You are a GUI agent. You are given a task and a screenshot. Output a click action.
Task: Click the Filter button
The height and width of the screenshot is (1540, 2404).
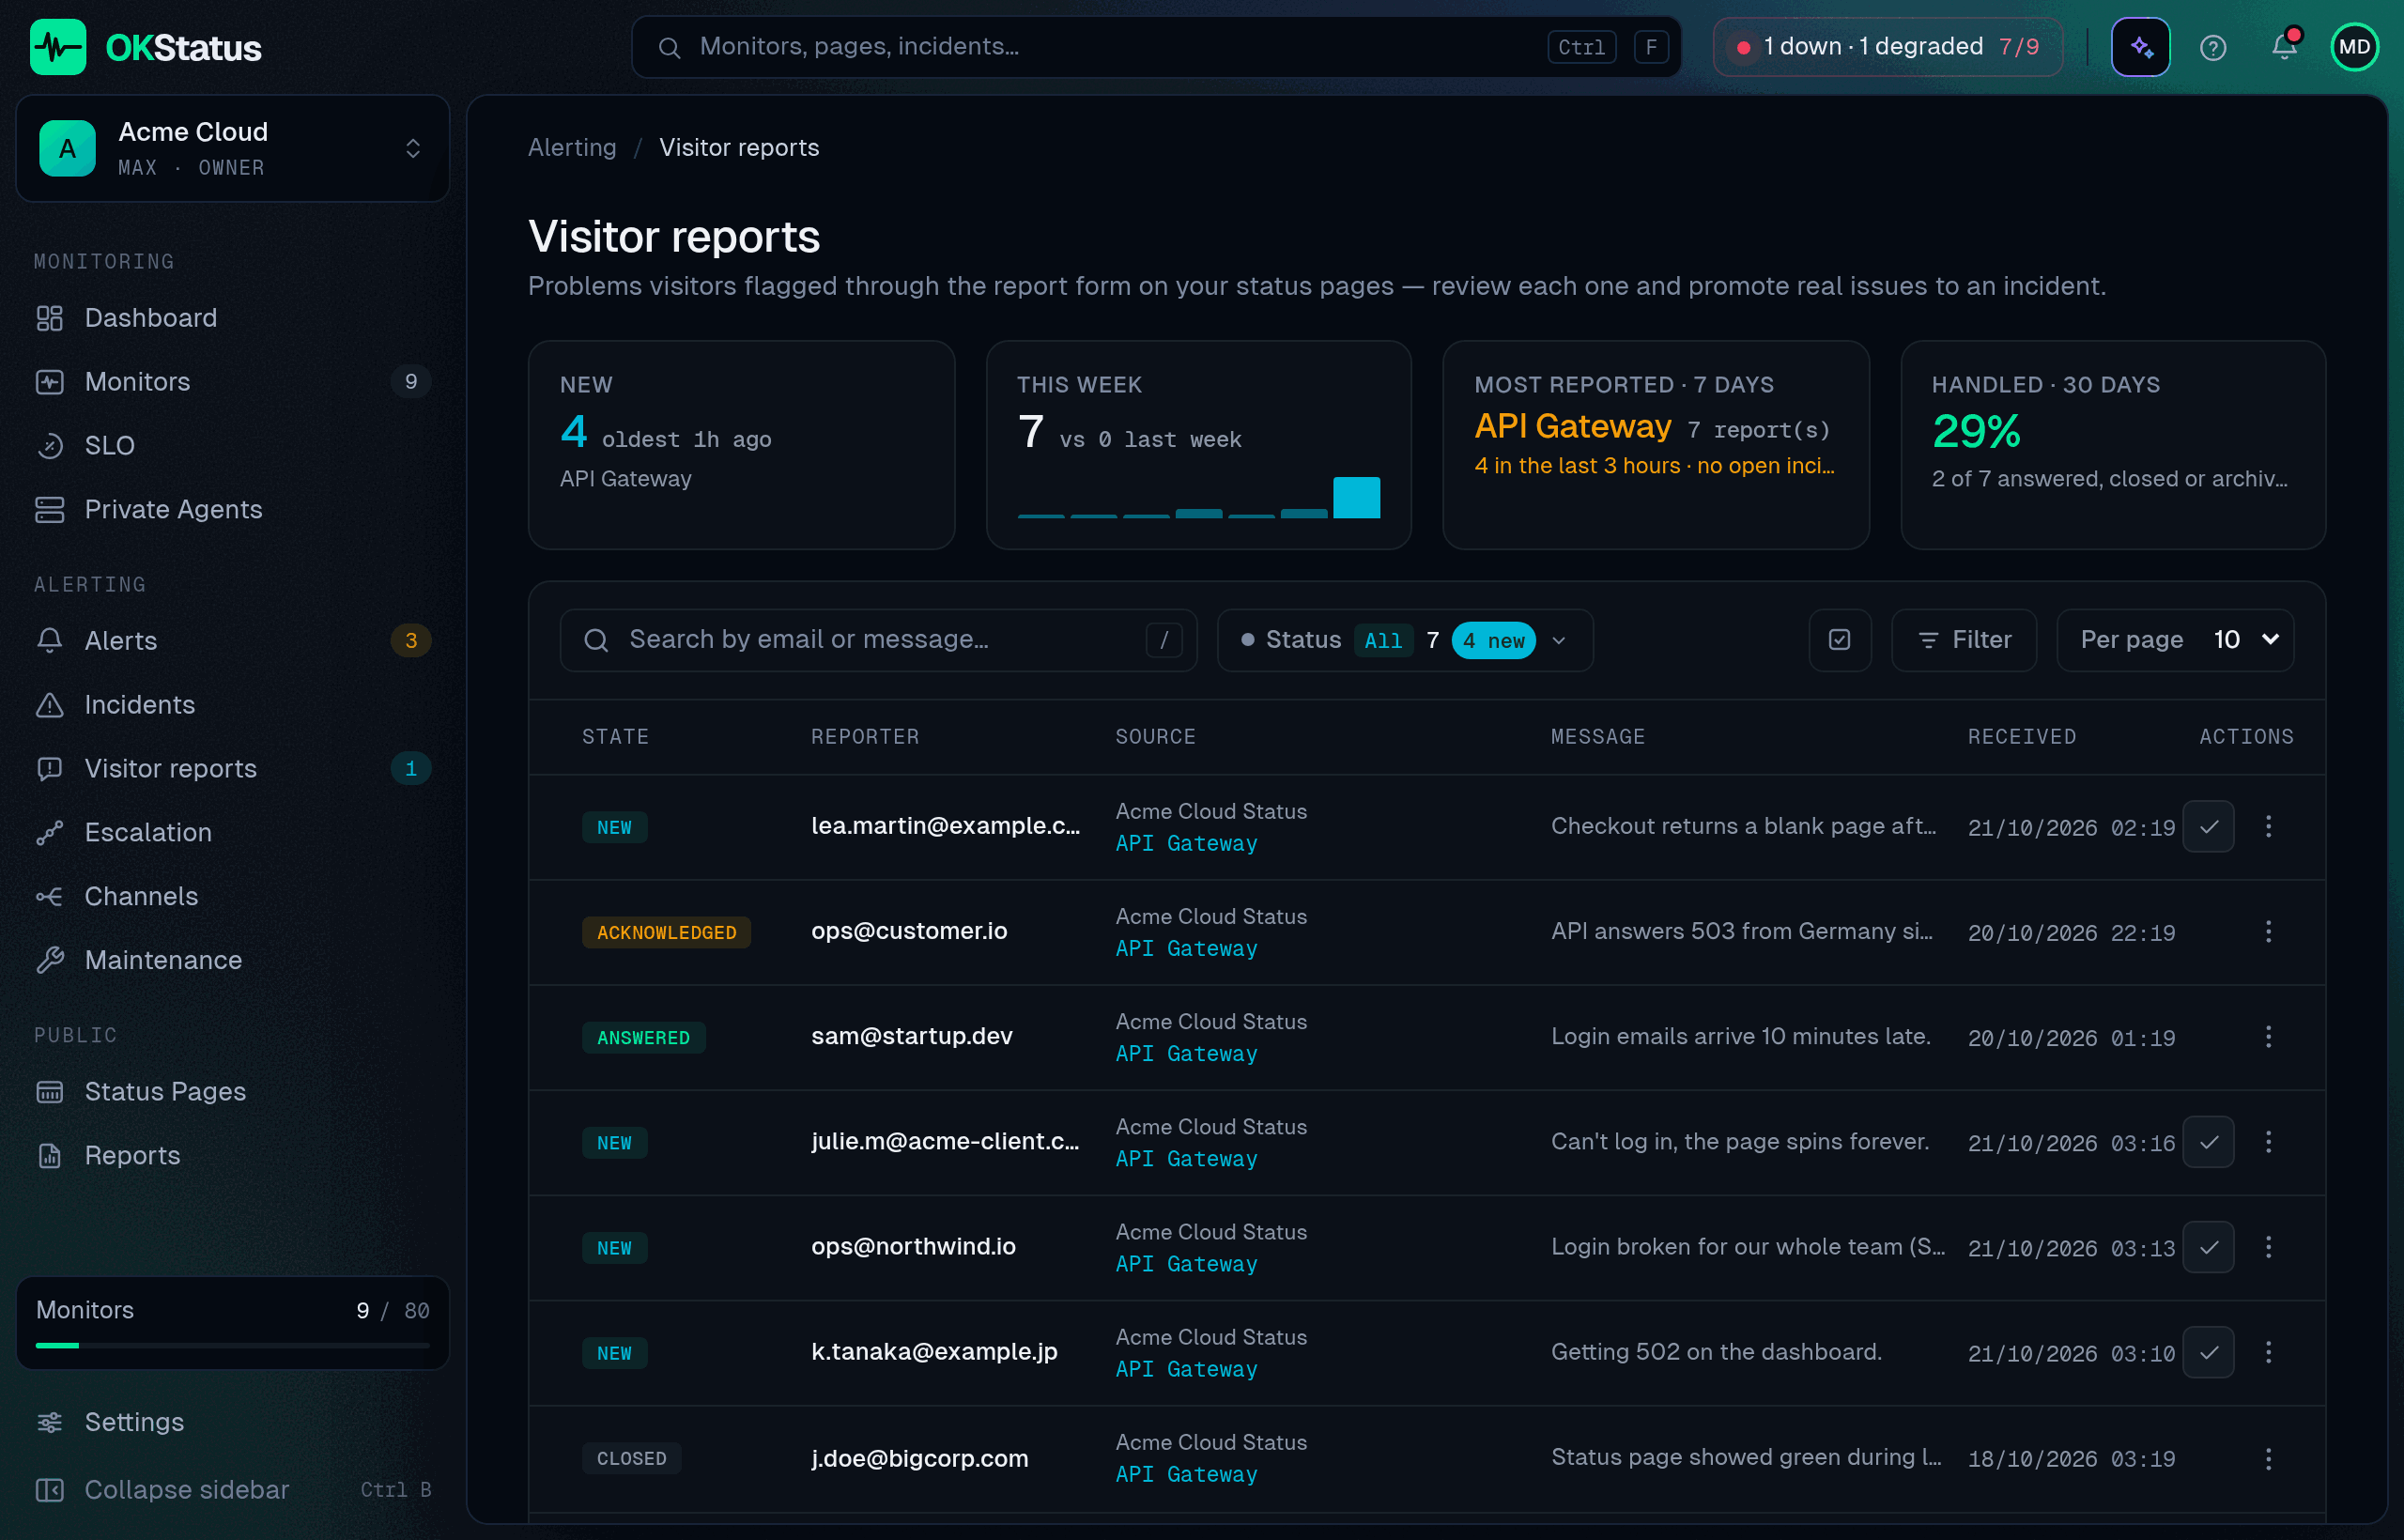point(1963,640)
